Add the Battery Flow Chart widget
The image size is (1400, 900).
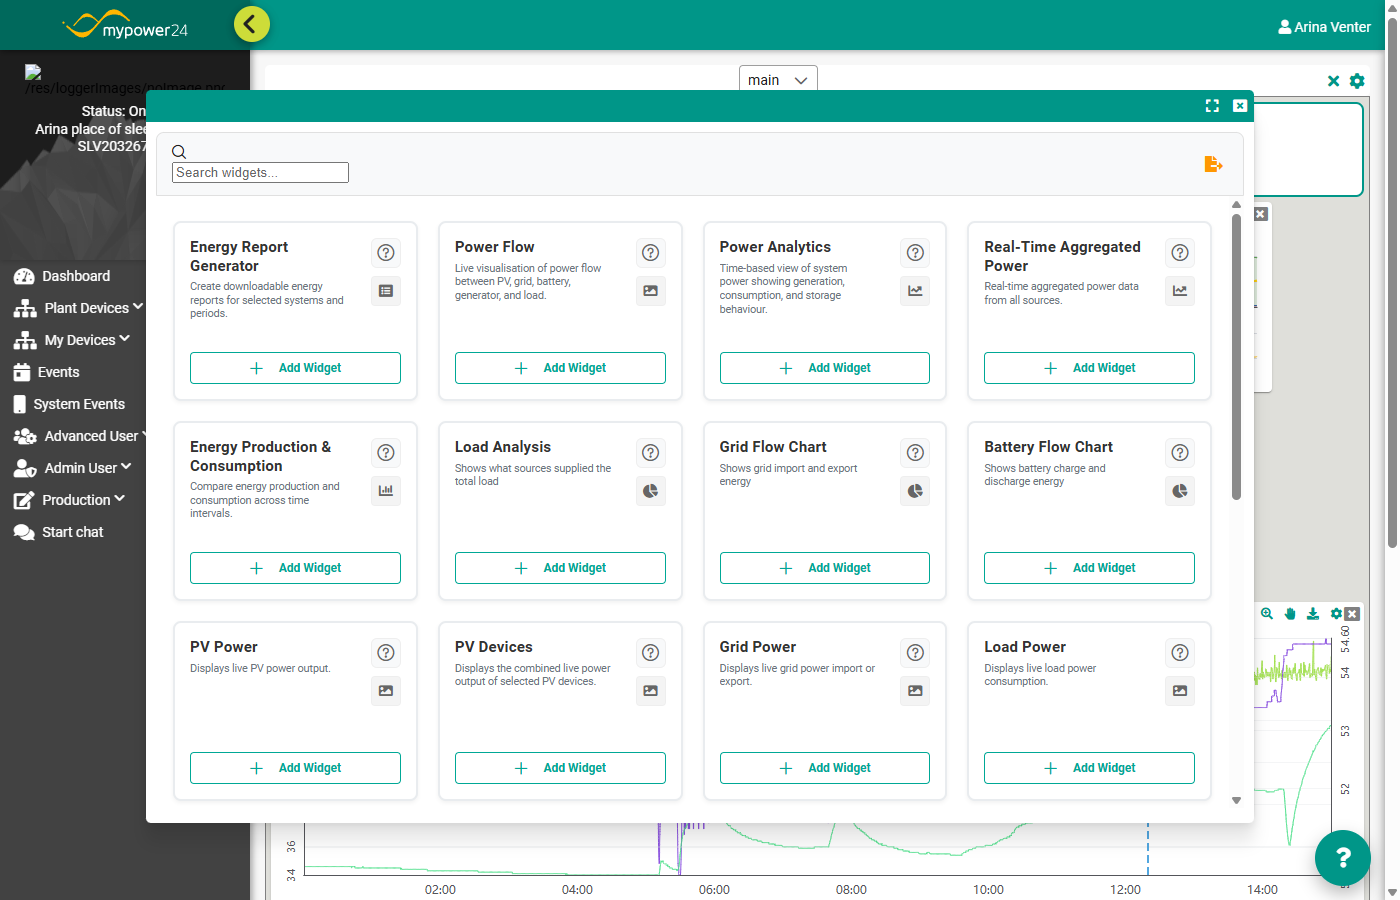point(1089,568)
